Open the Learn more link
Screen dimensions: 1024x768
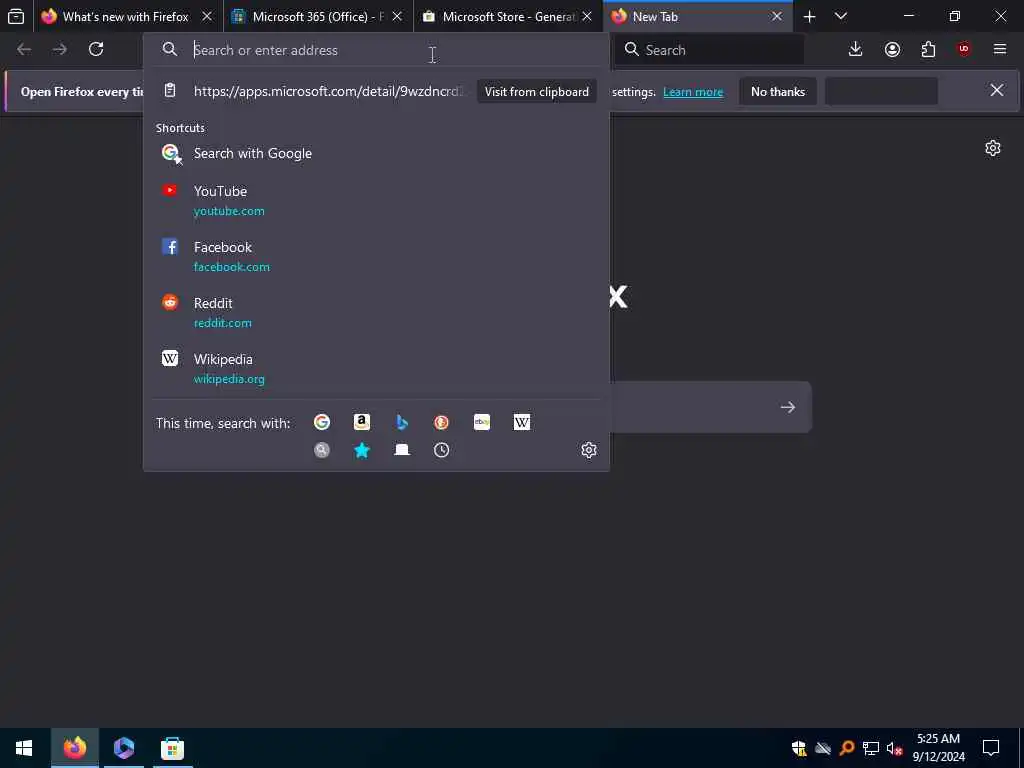click(x=693, y=92)
